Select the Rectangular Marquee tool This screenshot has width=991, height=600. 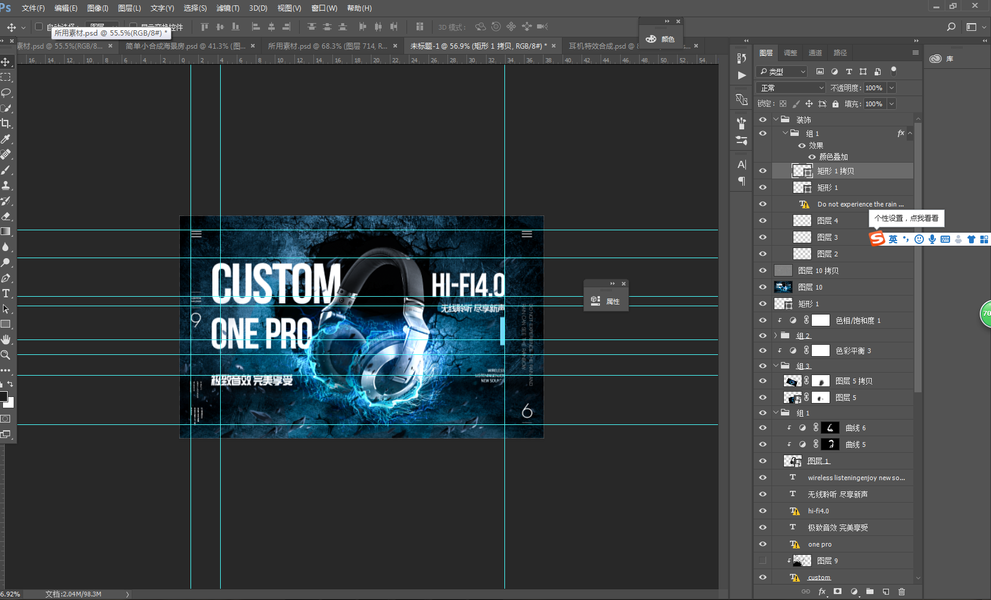(6, 77)
